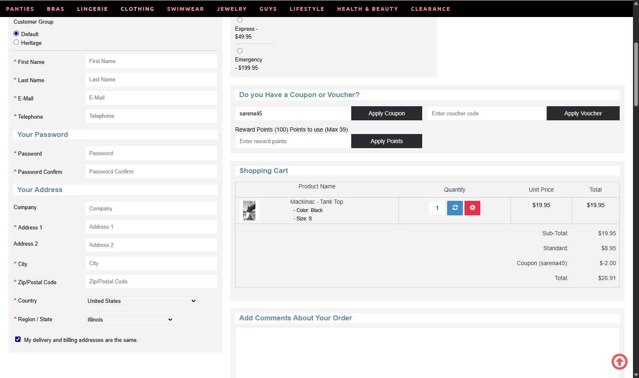Click the blue refresh quantity icon

[455, 208]
